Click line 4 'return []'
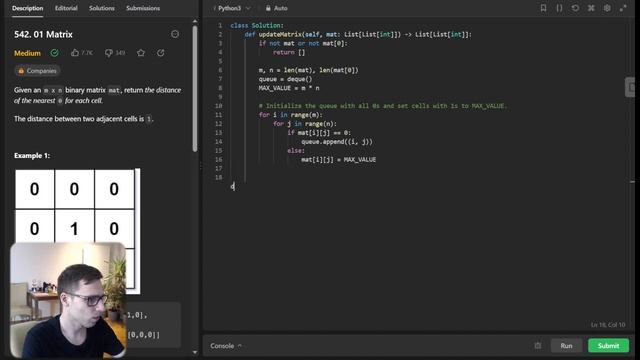The width and height of the screenshot is (640, 360). tap(289, 52)
